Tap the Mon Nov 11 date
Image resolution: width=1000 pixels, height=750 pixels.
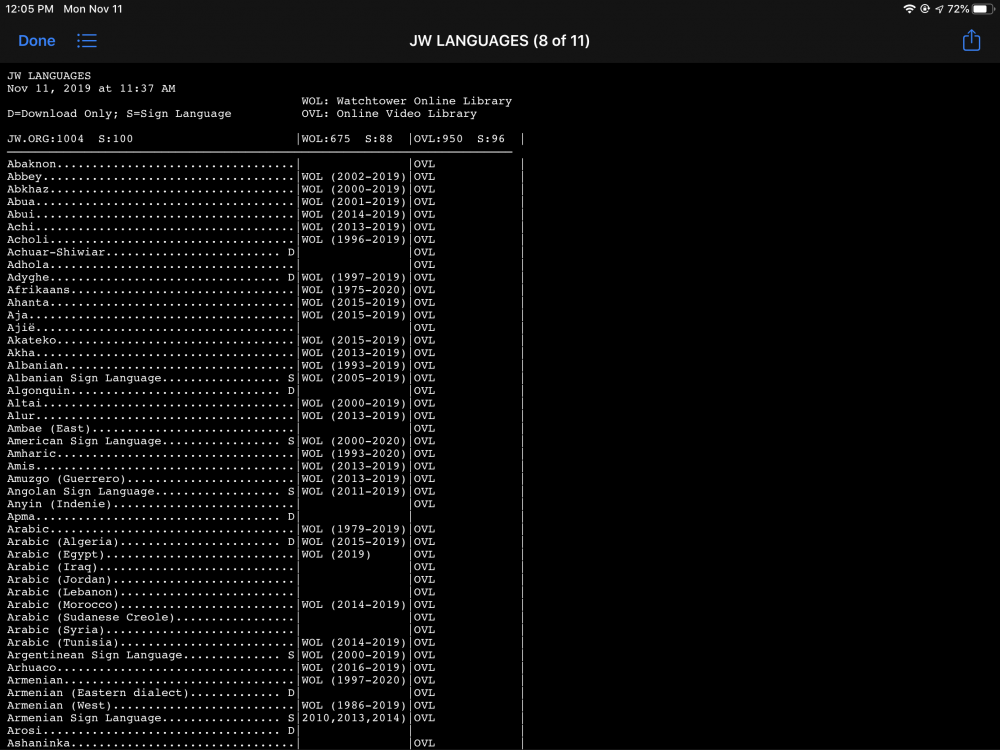click(x=92, y=9)
